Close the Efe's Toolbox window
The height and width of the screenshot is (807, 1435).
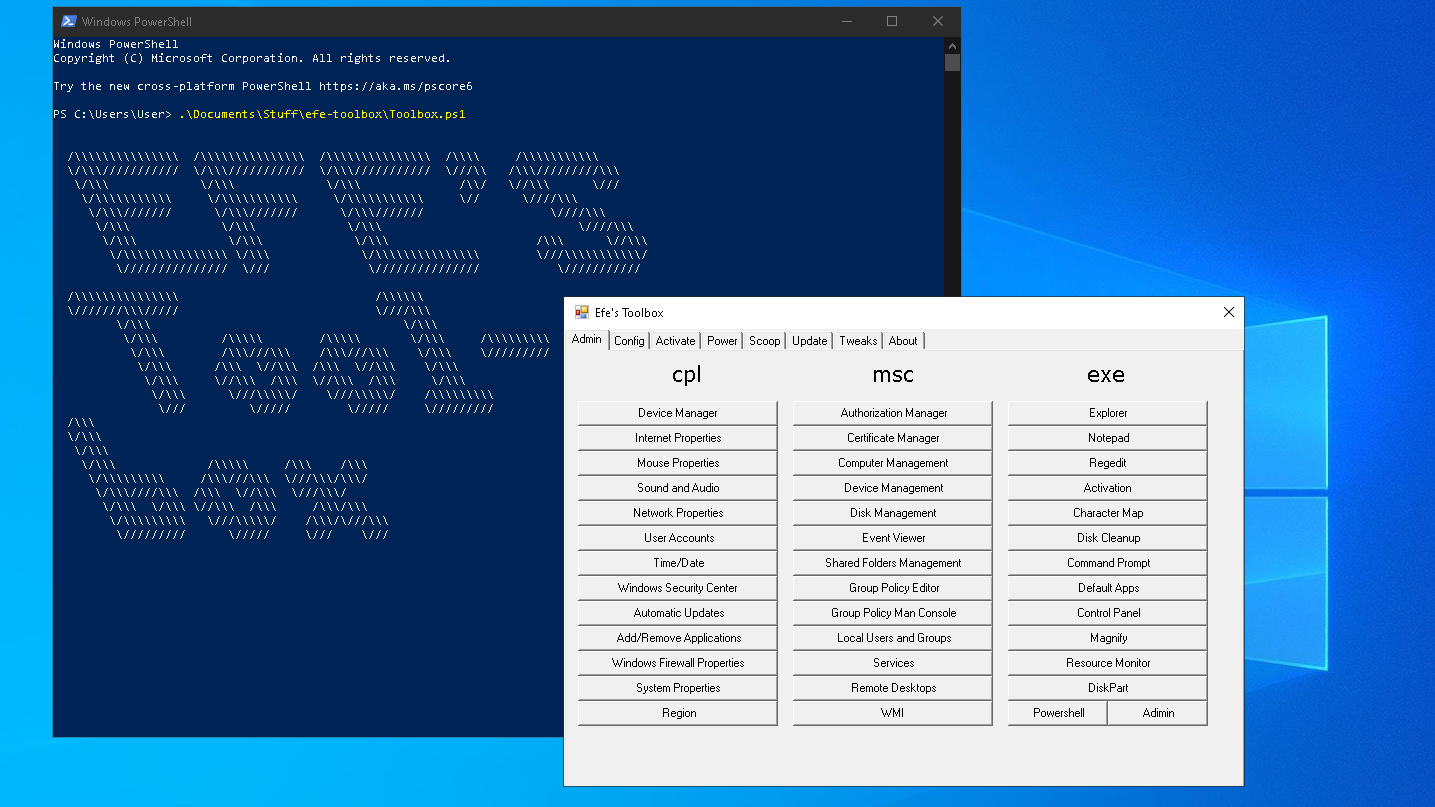(x=1229, y=312)
